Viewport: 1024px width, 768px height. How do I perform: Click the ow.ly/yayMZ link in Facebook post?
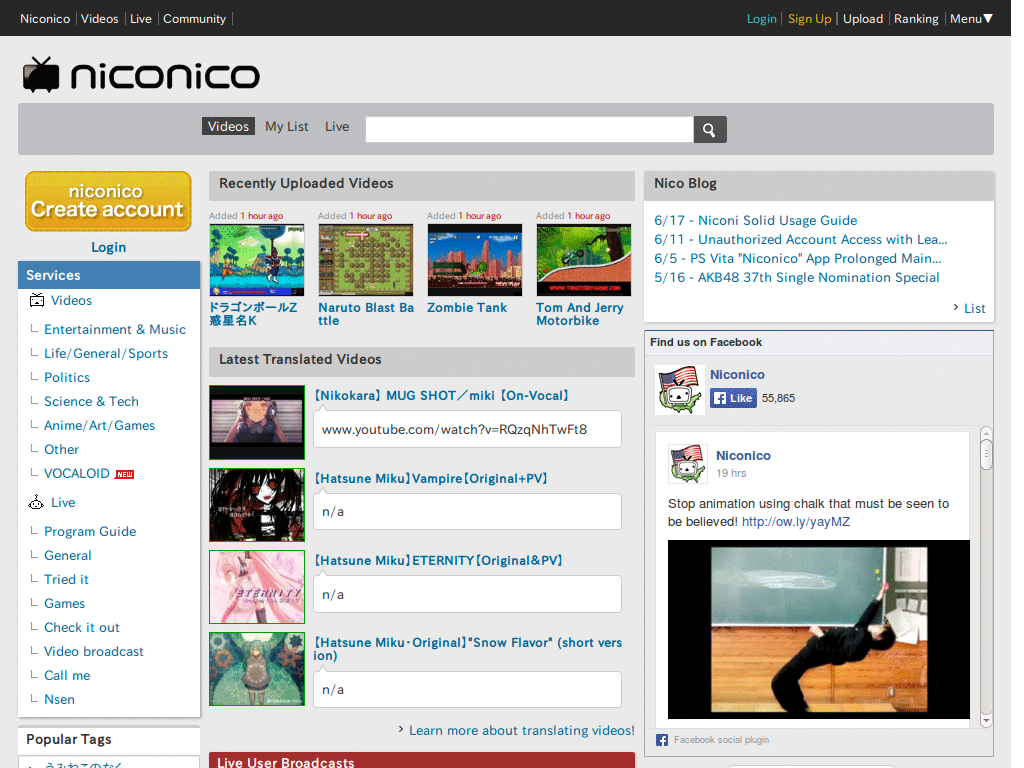pyautogui.click(x=796, y=522)
